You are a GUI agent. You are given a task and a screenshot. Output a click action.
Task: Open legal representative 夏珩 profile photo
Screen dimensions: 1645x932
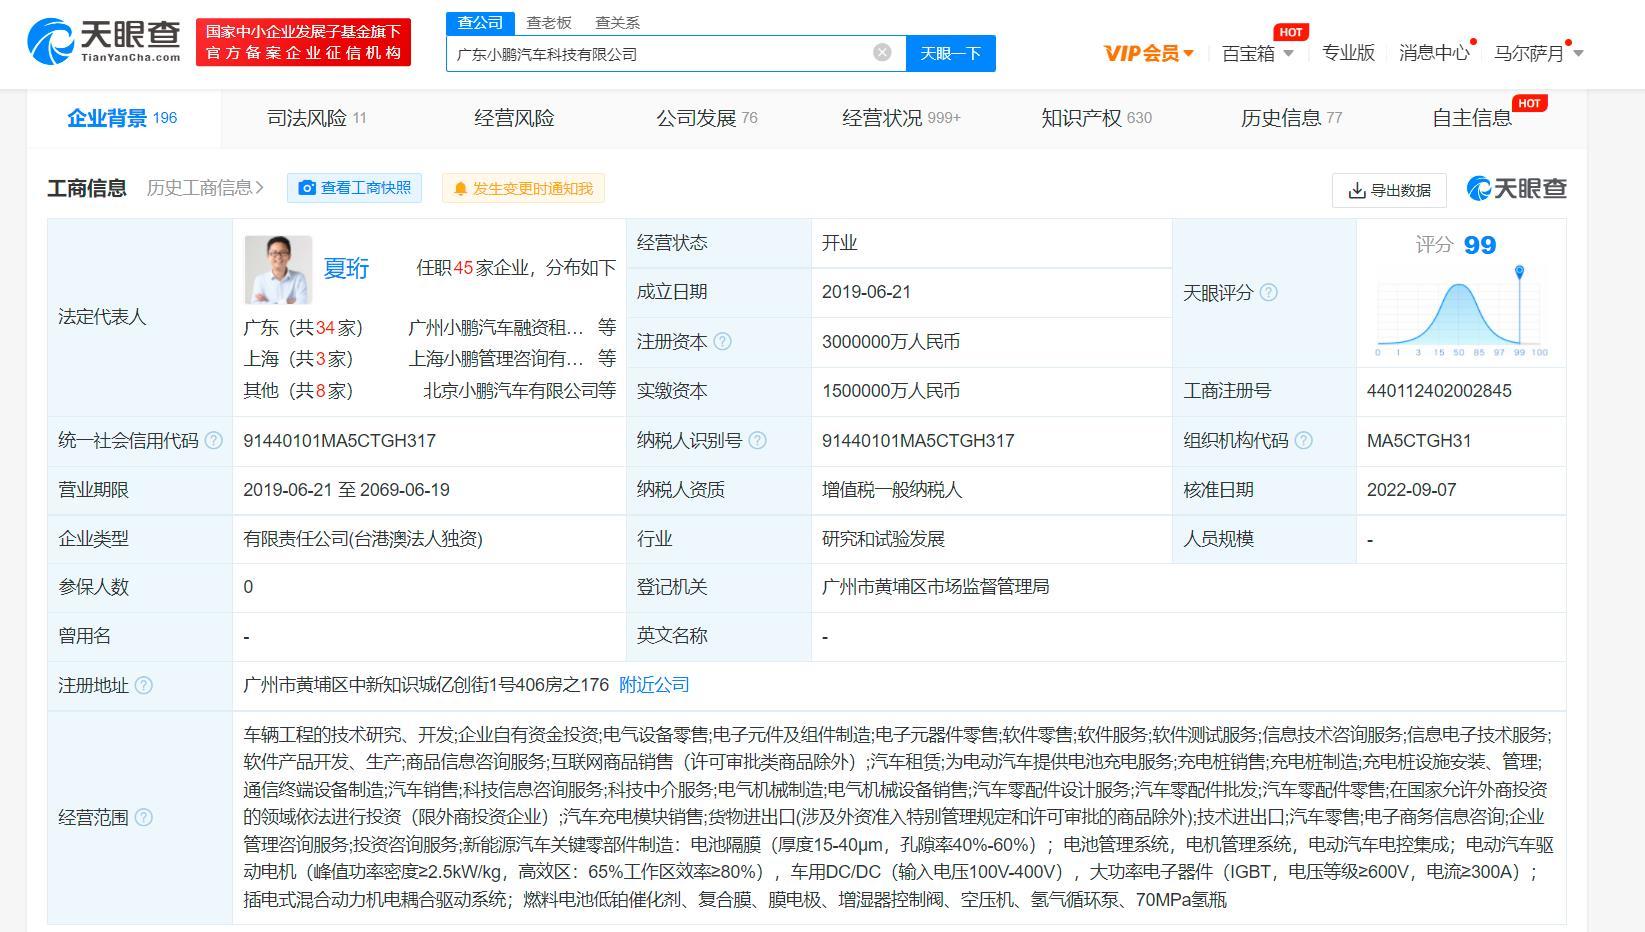tap(278, 270)
